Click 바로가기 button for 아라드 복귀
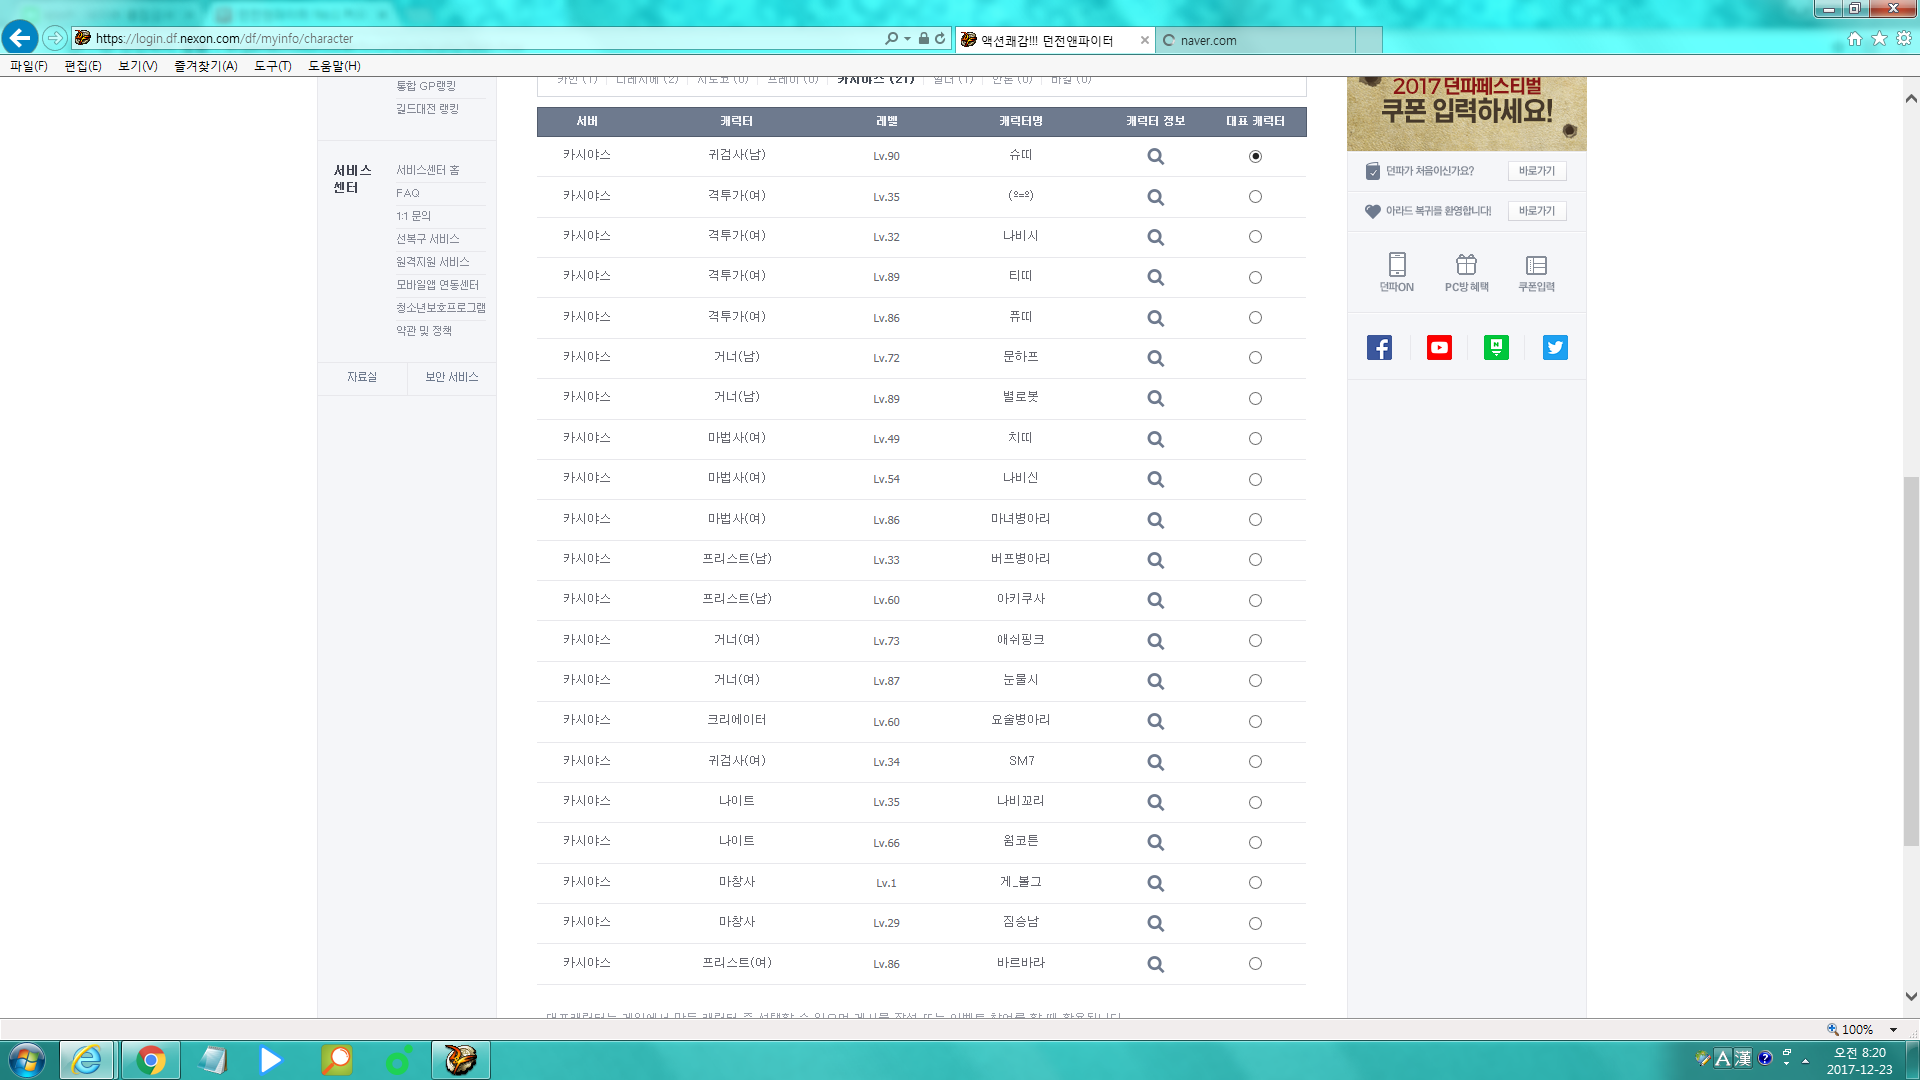The height and width of the screenshot is (1080, 1920). pos(1536,211)
